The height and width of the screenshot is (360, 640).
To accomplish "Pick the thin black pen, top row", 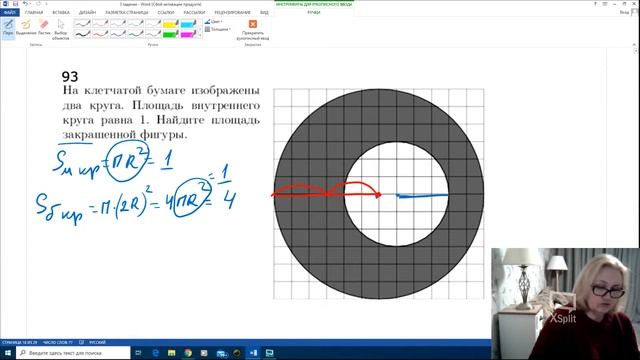I will click(x=82, y=24).
